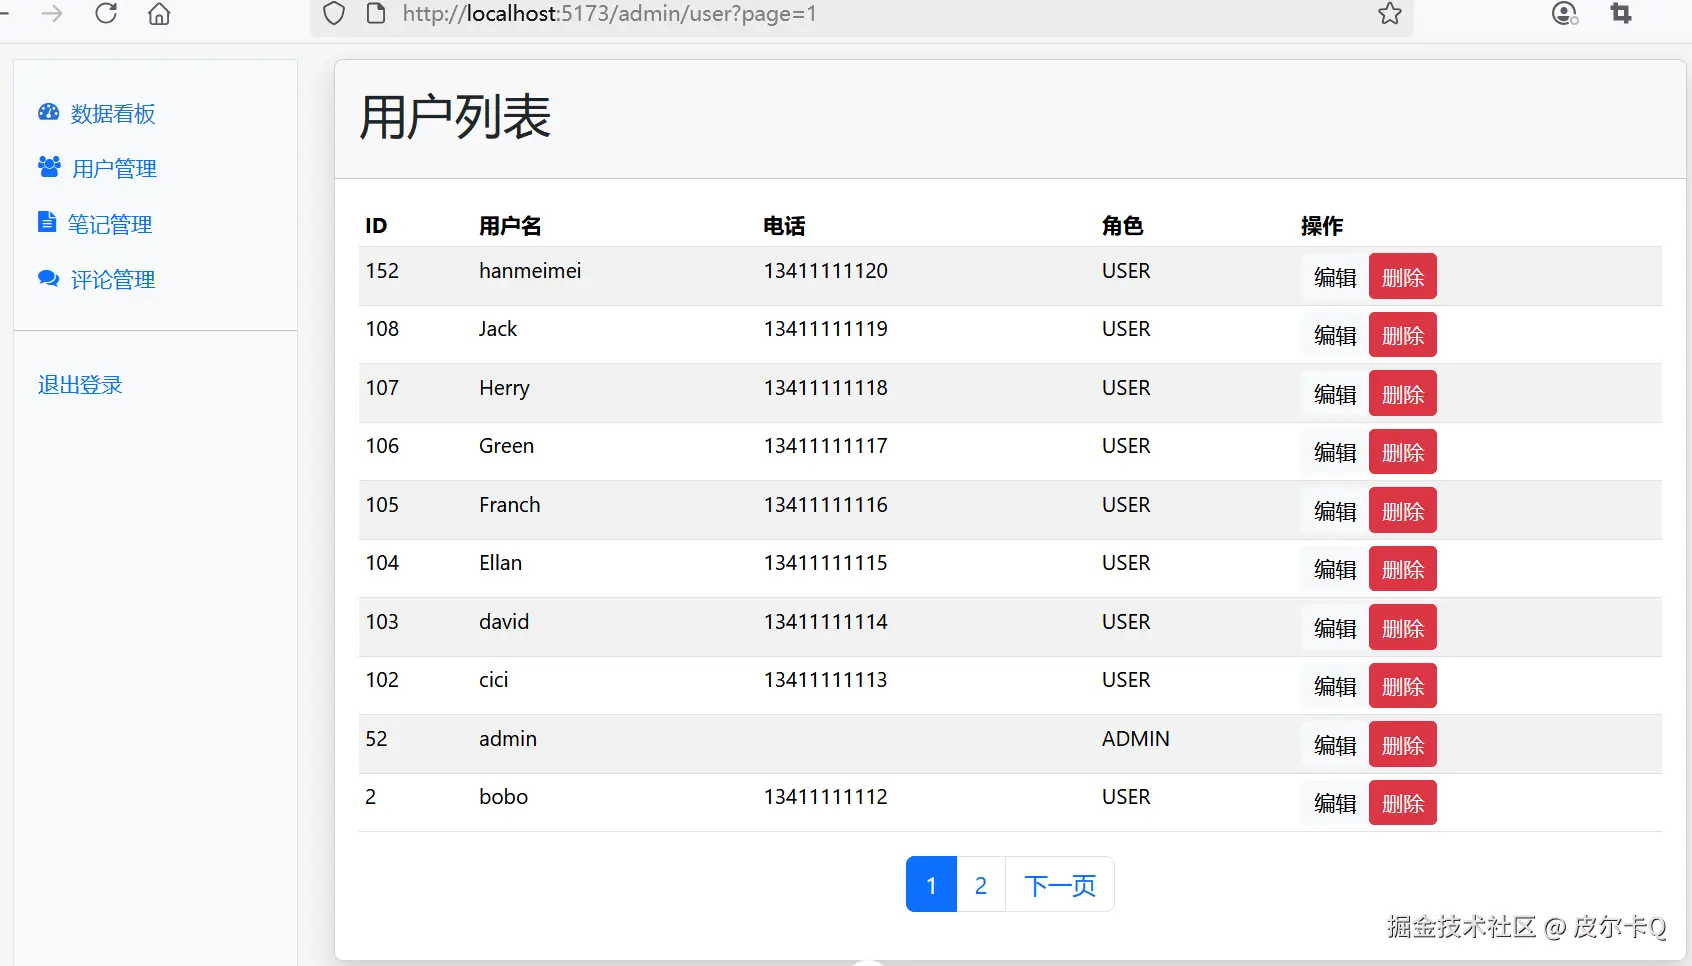Open the 笔记管理 notes icon
This screenshot has height=966, width=1692.
tap(48, 222)
